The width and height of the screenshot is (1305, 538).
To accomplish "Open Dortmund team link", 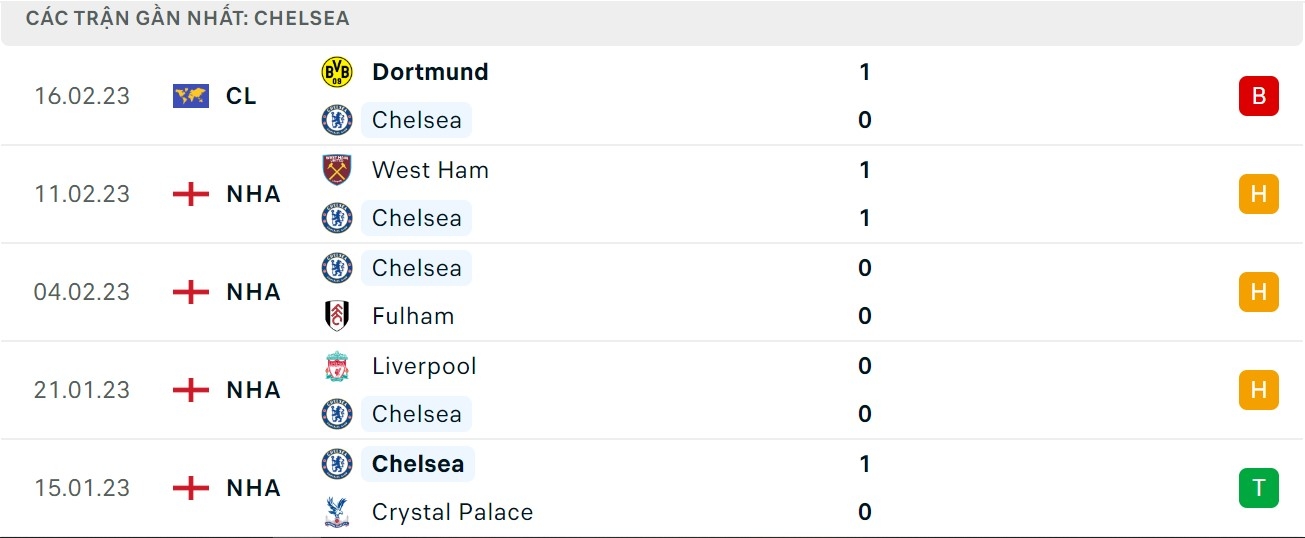I will (430, 72).
